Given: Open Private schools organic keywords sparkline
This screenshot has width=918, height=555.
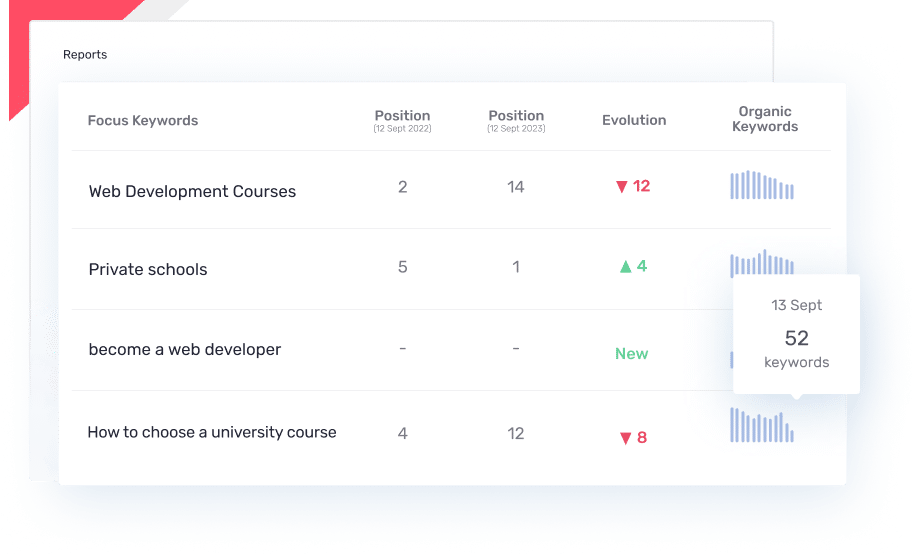Looking at the screenshot, I should tap(762, 262).
